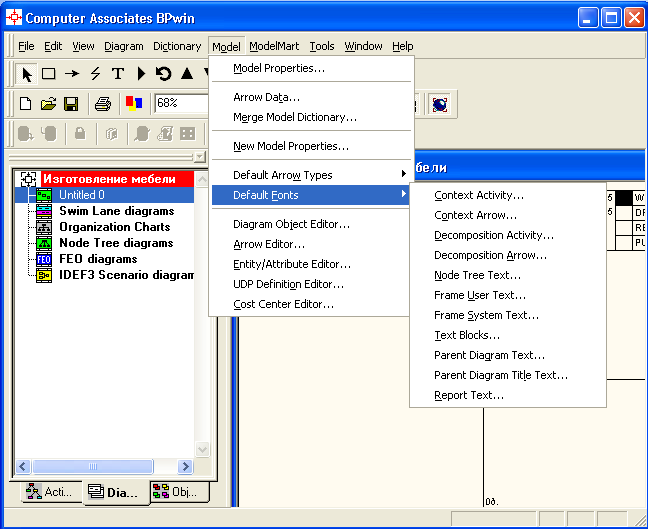Viewport: 648px width, 529px height.
Task: Select Context Arrow font option
Action: click(508, 215)
